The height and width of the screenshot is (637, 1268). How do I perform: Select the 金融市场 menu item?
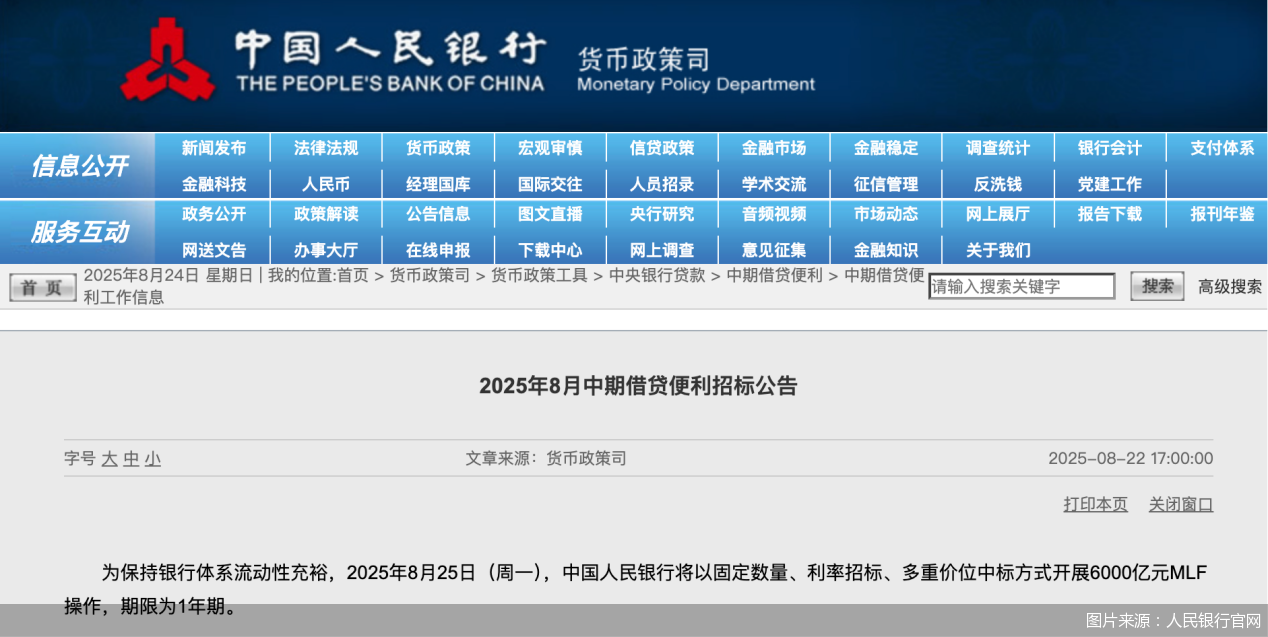[774, 148]
